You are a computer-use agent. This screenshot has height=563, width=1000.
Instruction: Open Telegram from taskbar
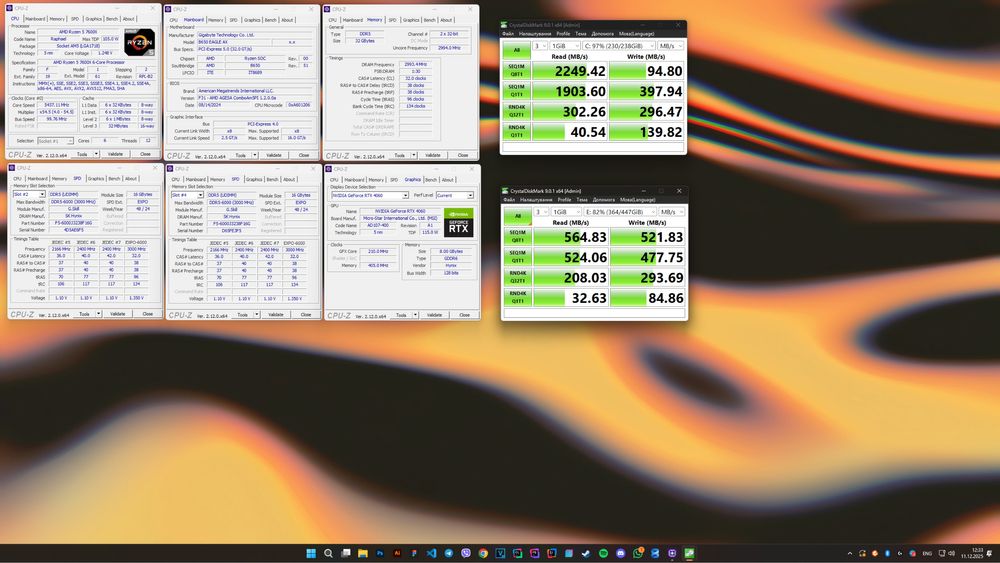pyautogui.click(x=449, y=553)
